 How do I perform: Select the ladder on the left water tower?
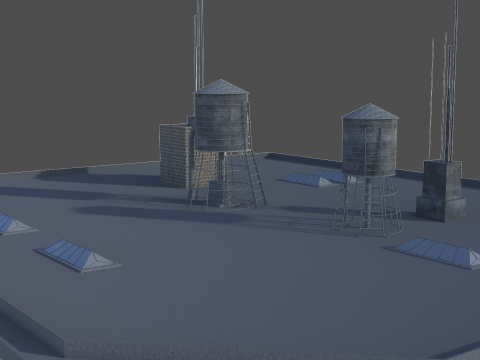pyautogui.click(x=254, y=154)
